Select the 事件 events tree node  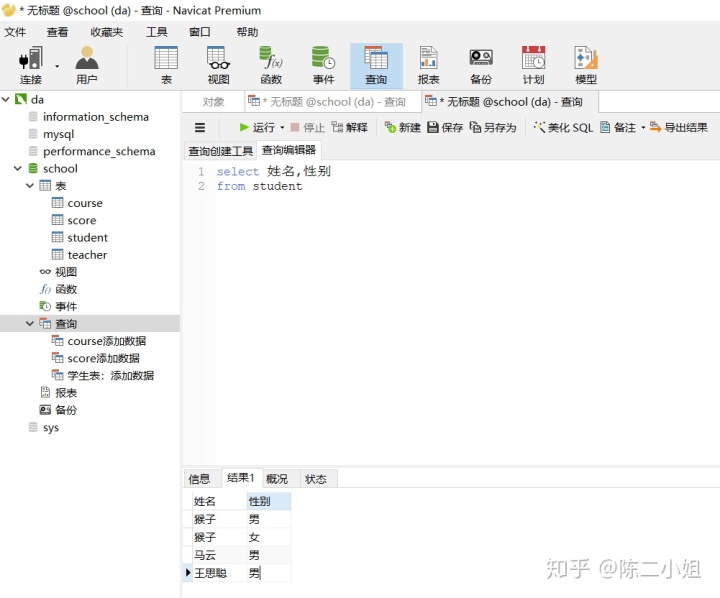pos(66,306)
